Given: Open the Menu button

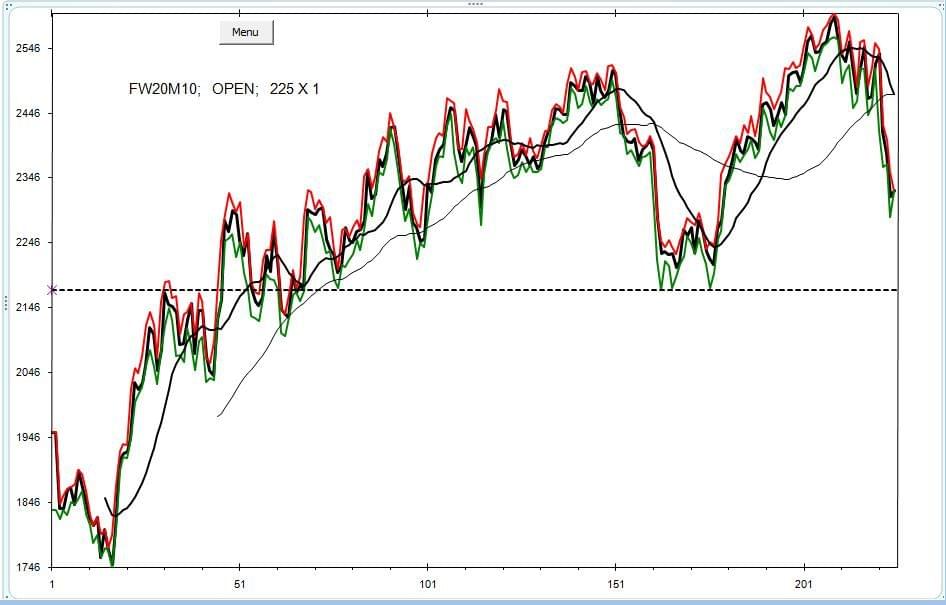Looking at the screenshot, I should 246,33.
